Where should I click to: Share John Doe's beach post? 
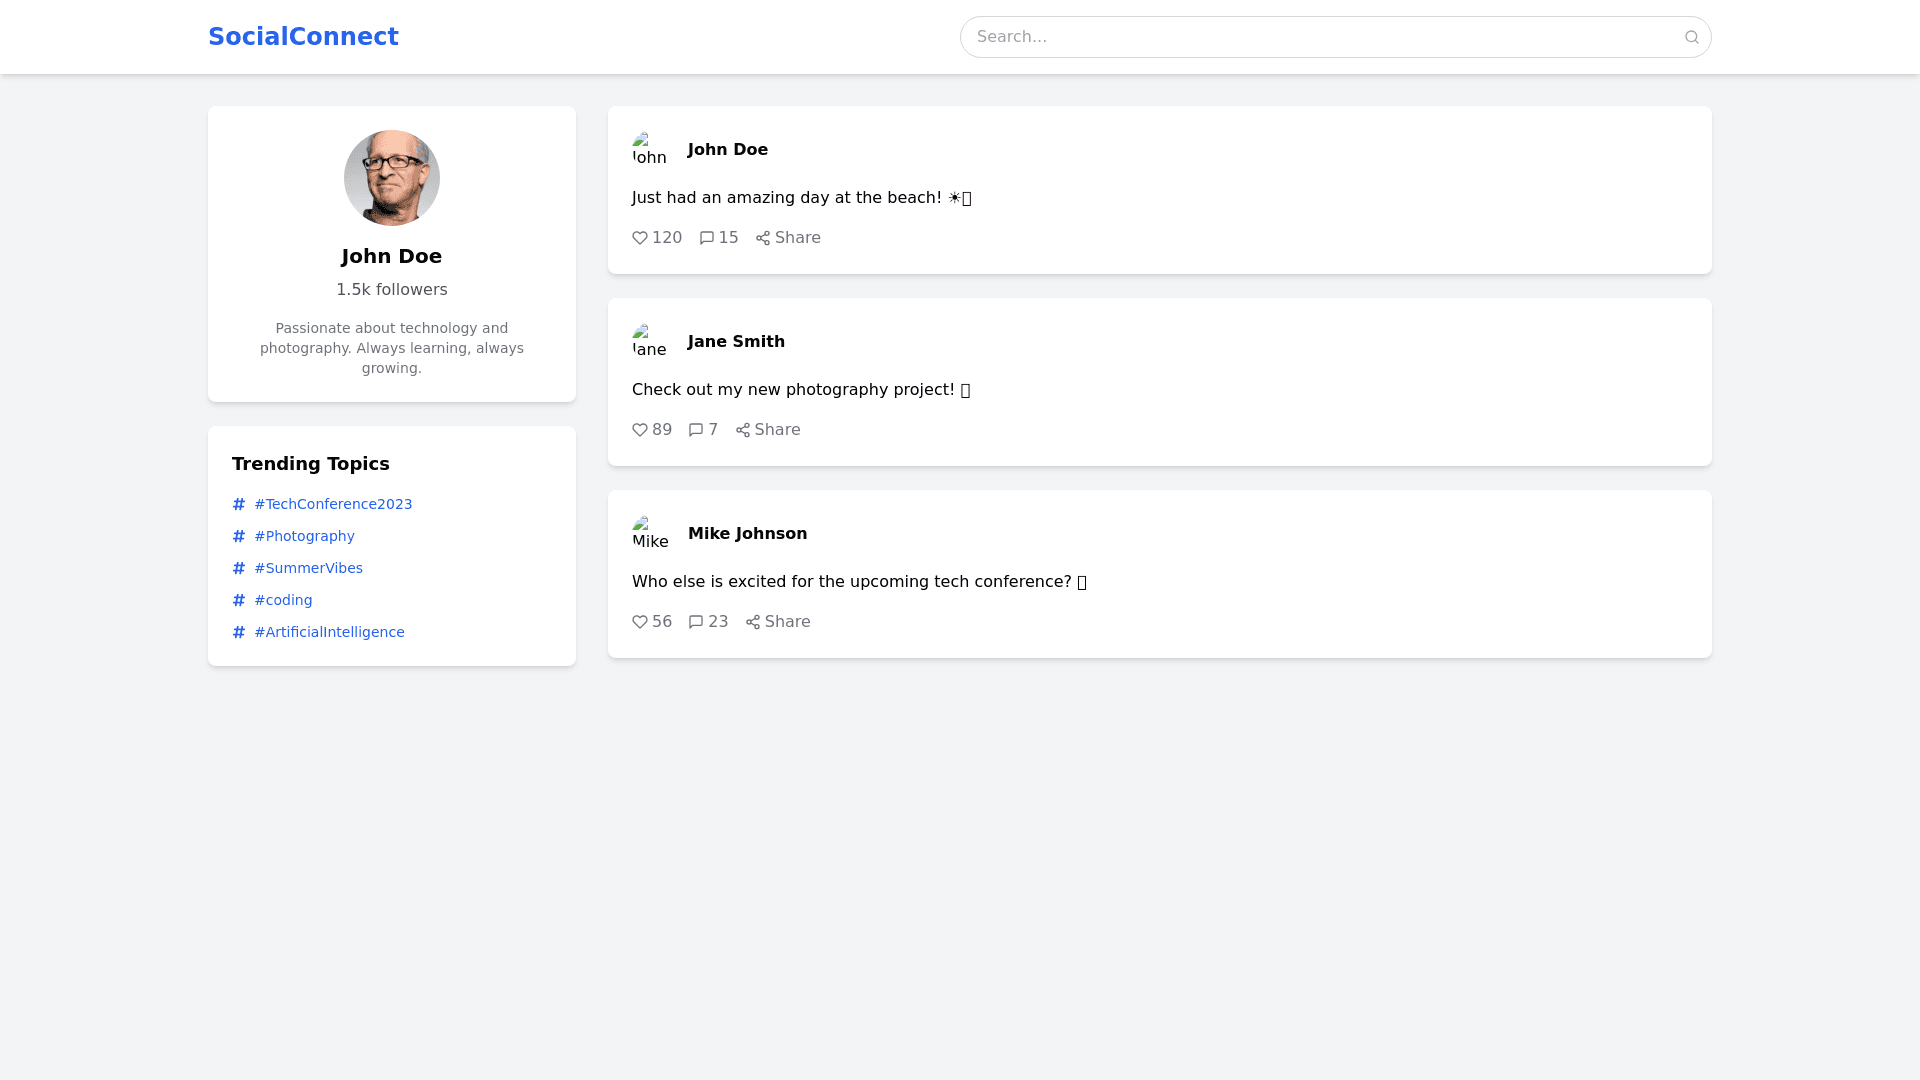pos(788,238)
